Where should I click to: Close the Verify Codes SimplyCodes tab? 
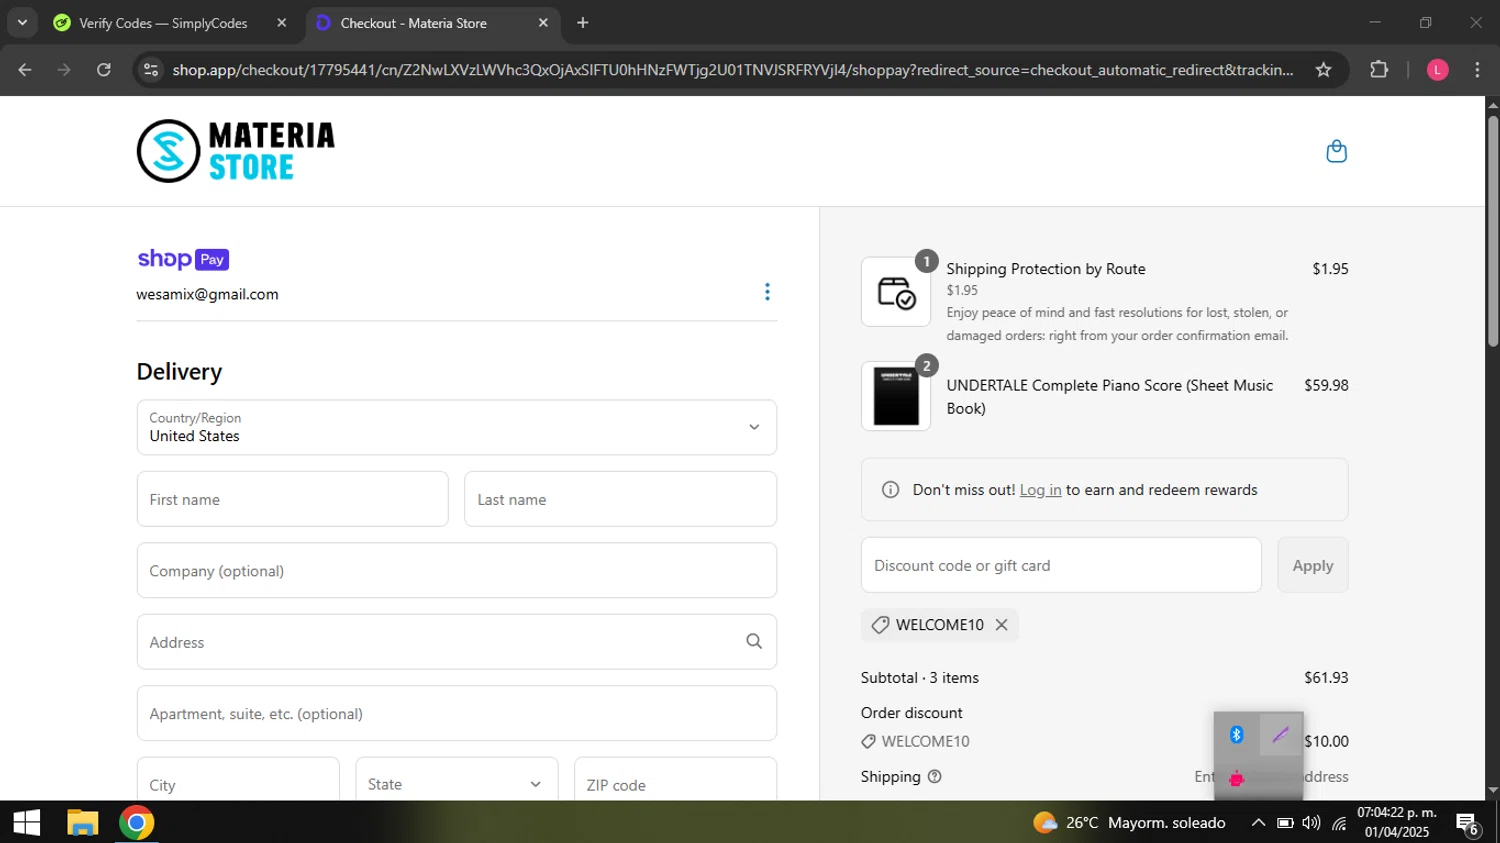pyautogui.click(x=282, y=23)
